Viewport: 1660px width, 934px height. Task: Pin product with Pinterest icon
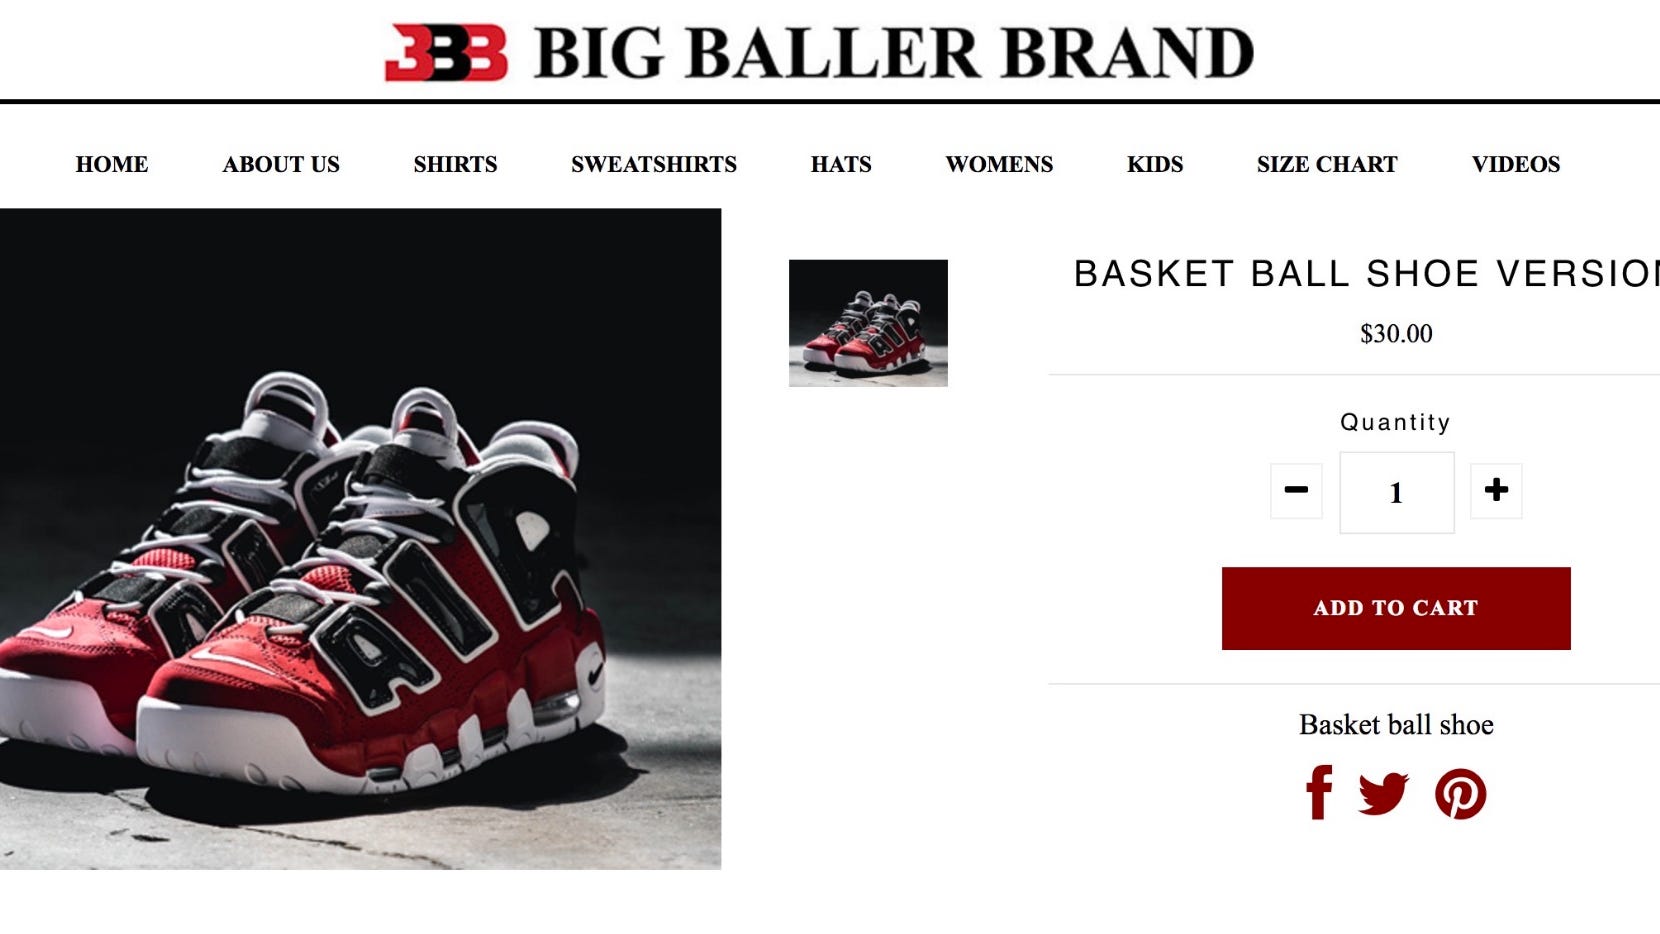point(1460,794)
